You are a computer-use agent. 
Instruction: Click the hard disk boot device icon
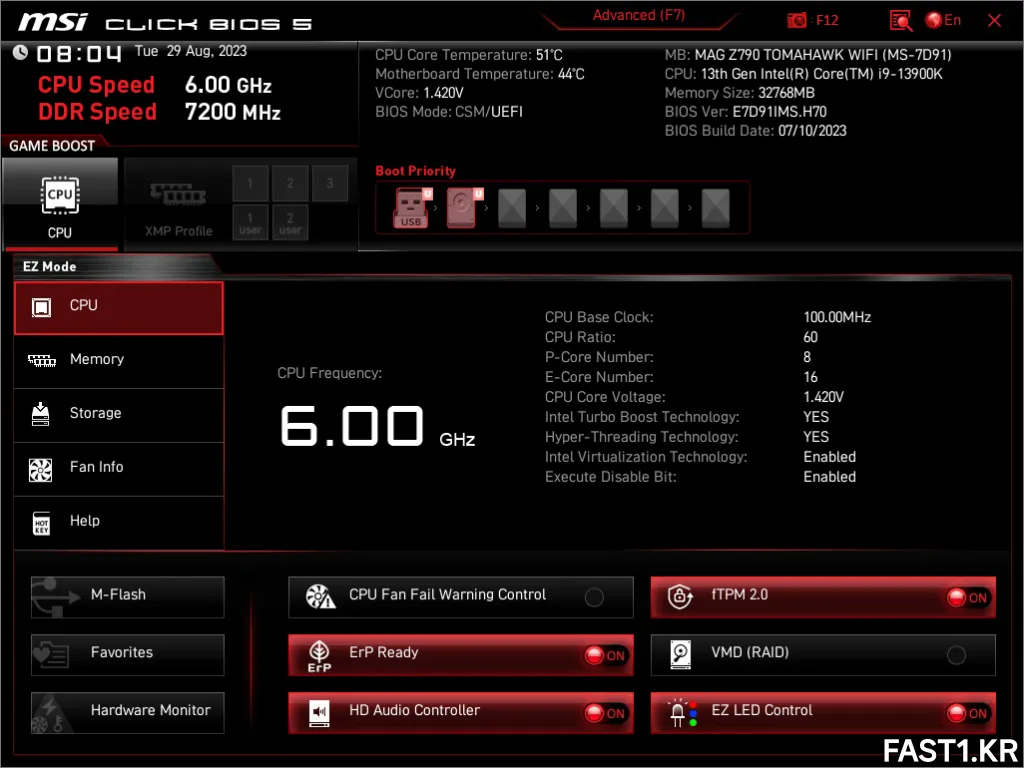(464, 208)
